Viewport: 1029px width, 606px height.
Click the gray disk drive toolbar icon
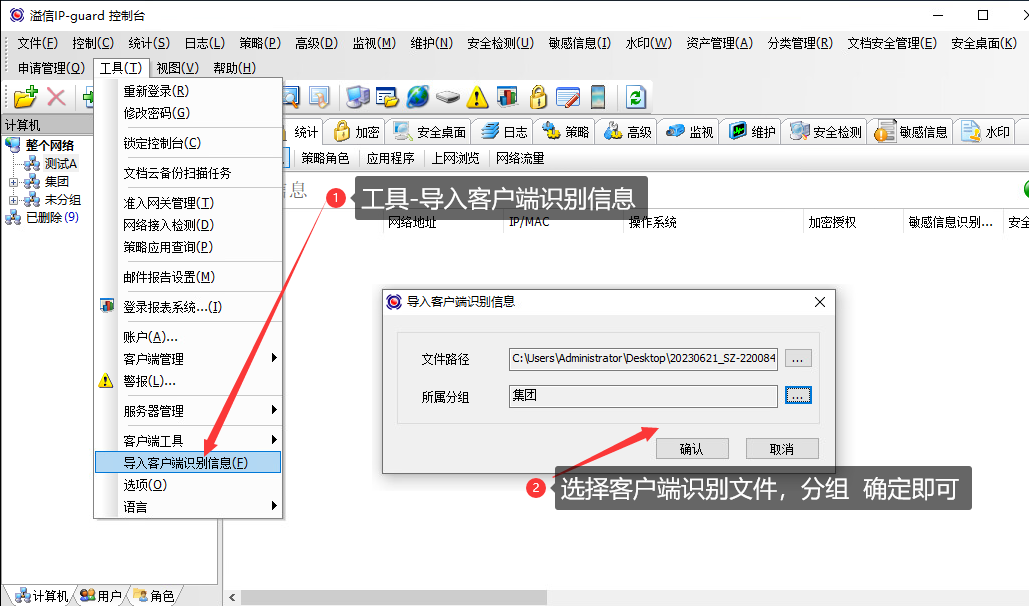click(448, 97)
